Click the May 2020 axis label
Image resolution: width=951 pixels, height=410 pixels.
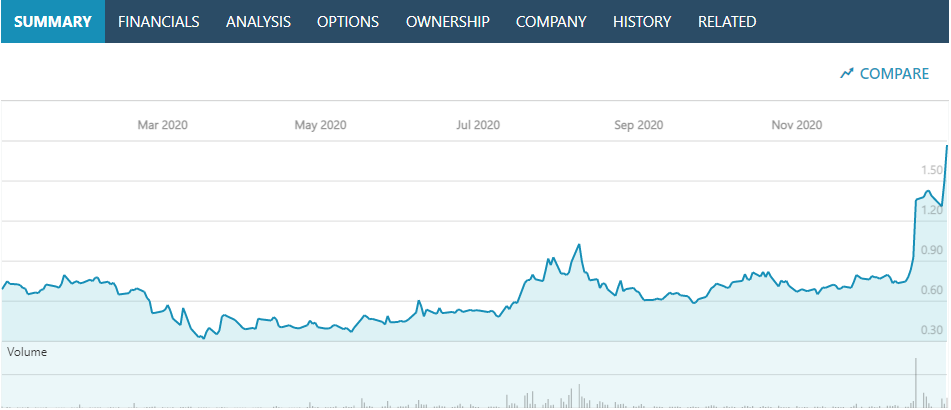[x=320, y=125]
